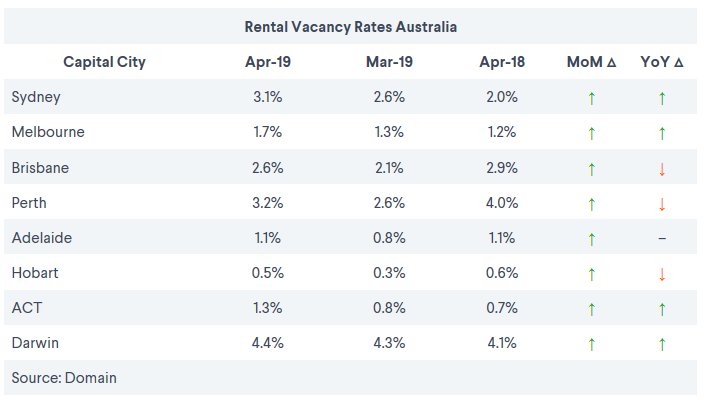Click ACT's green MoM up arrow
Screen dimensions: 706x404
click(x=591, y=309)
